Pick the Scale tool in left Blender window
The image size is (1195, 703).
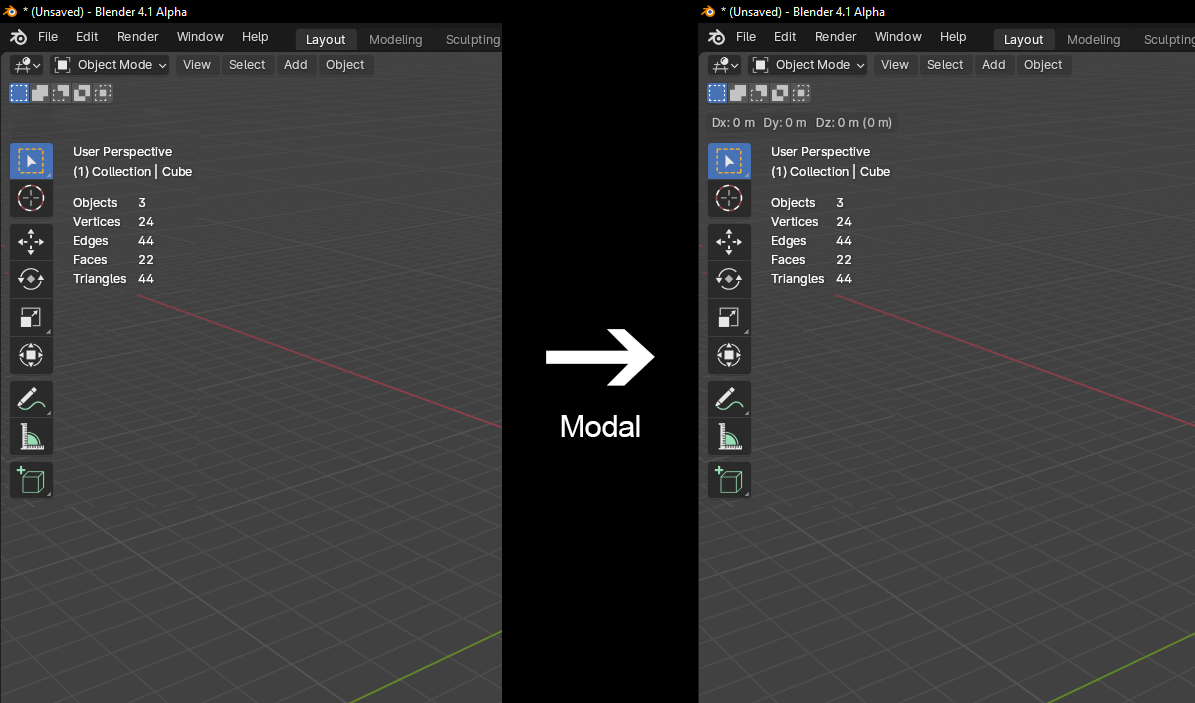[31, 317]
